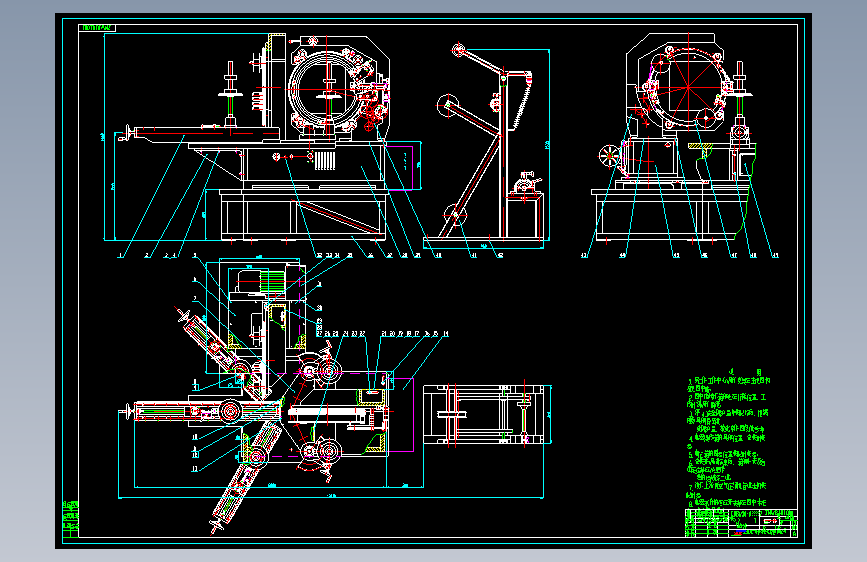Click part balloon number 5 under front view
This screenshot has width=867, height=562.
pyautogui.click(x=194, y=256)
